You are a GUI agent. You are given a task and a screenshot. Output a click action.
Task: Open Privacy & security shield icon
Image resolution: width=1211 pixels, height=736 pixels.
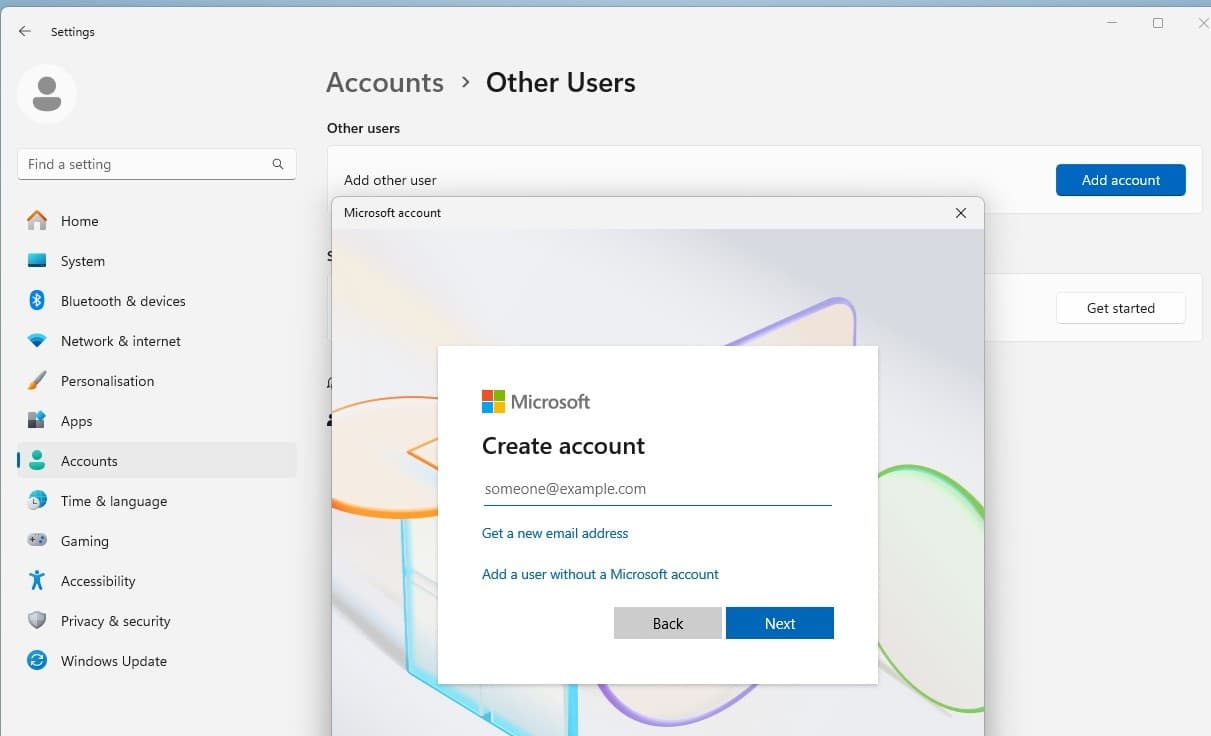pos(37,621)
